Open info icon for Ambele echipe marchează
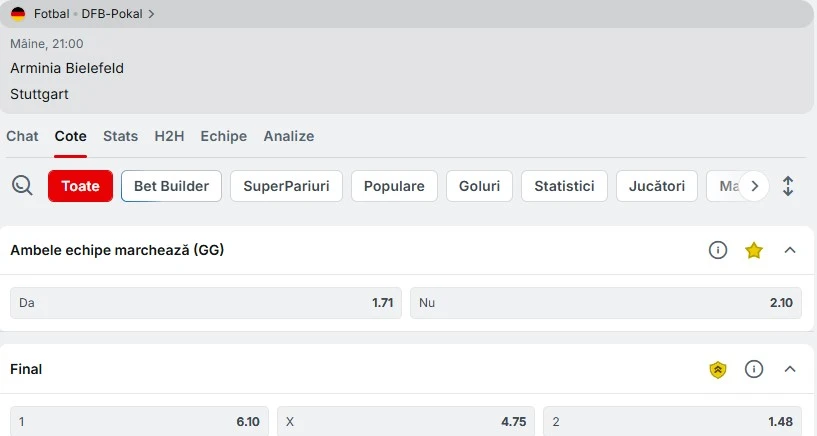Image resolution: width=817 pixels, height=436 pixels. [x=717, y=250]
